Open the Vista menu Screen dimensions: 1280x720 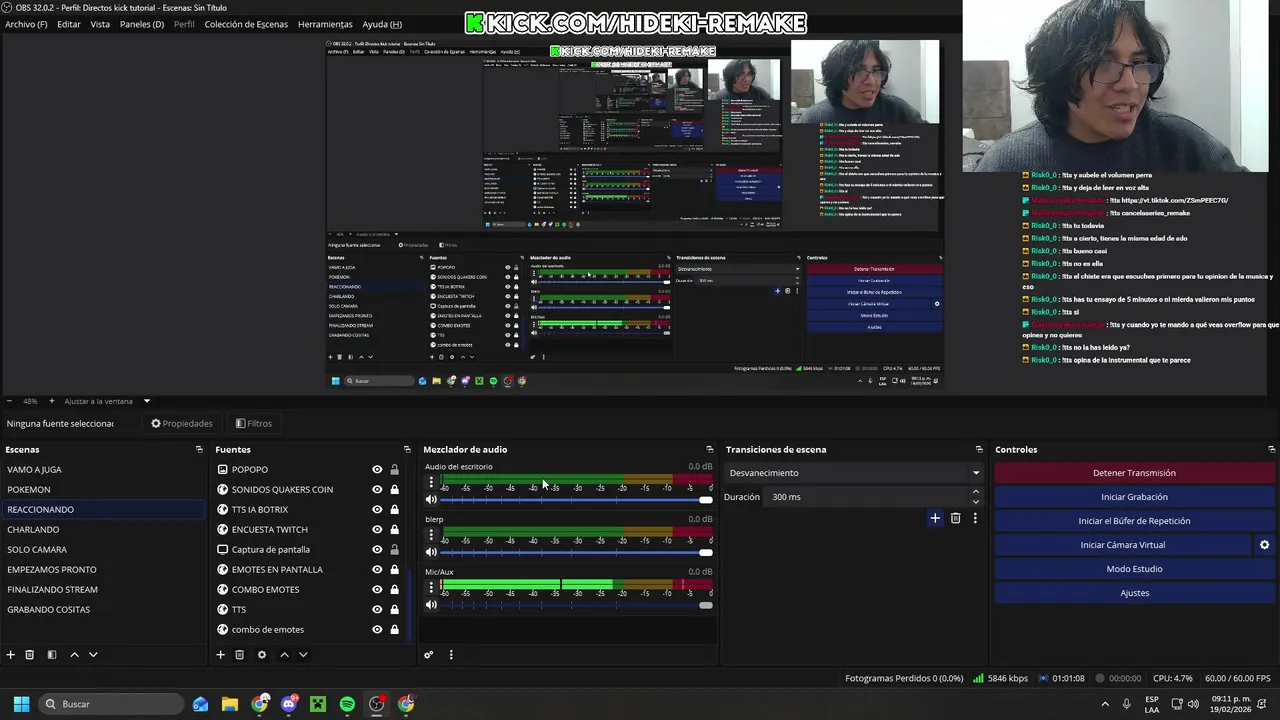coord(100,24)
